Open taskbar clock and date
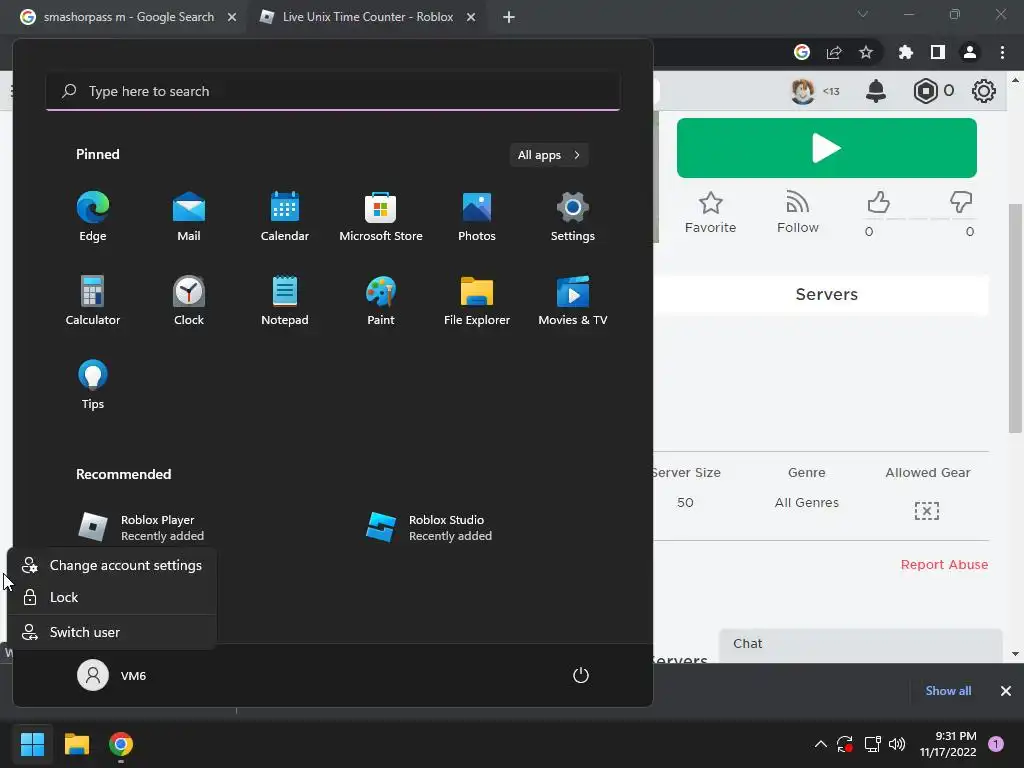The height and width of the screenshot is (768, 1024). pyautogui.click(x=948, y=744)
